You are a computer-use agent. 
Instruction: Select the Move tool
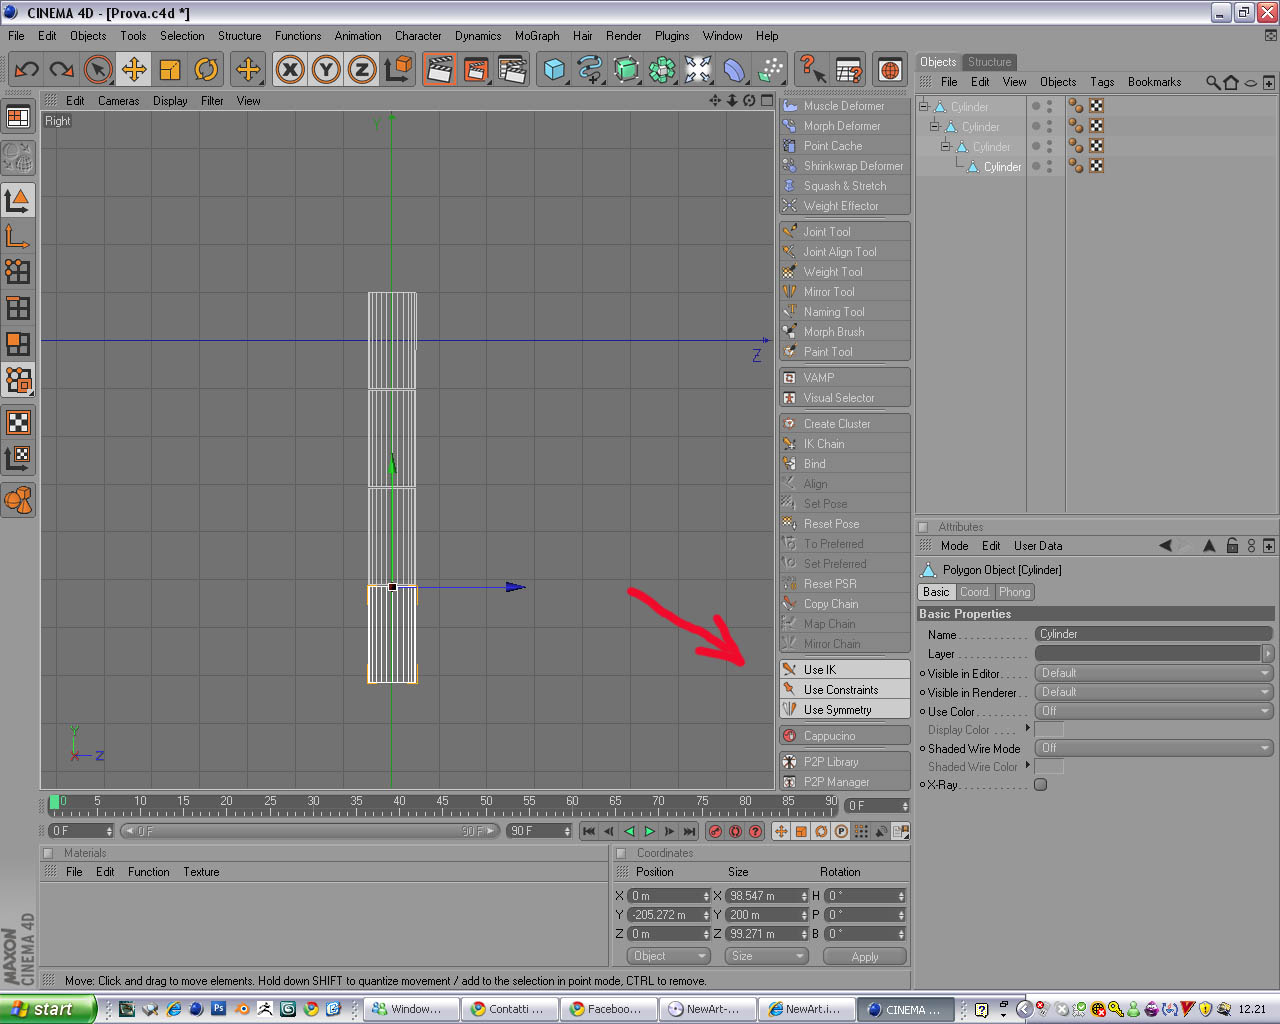[x=134, y=69]
